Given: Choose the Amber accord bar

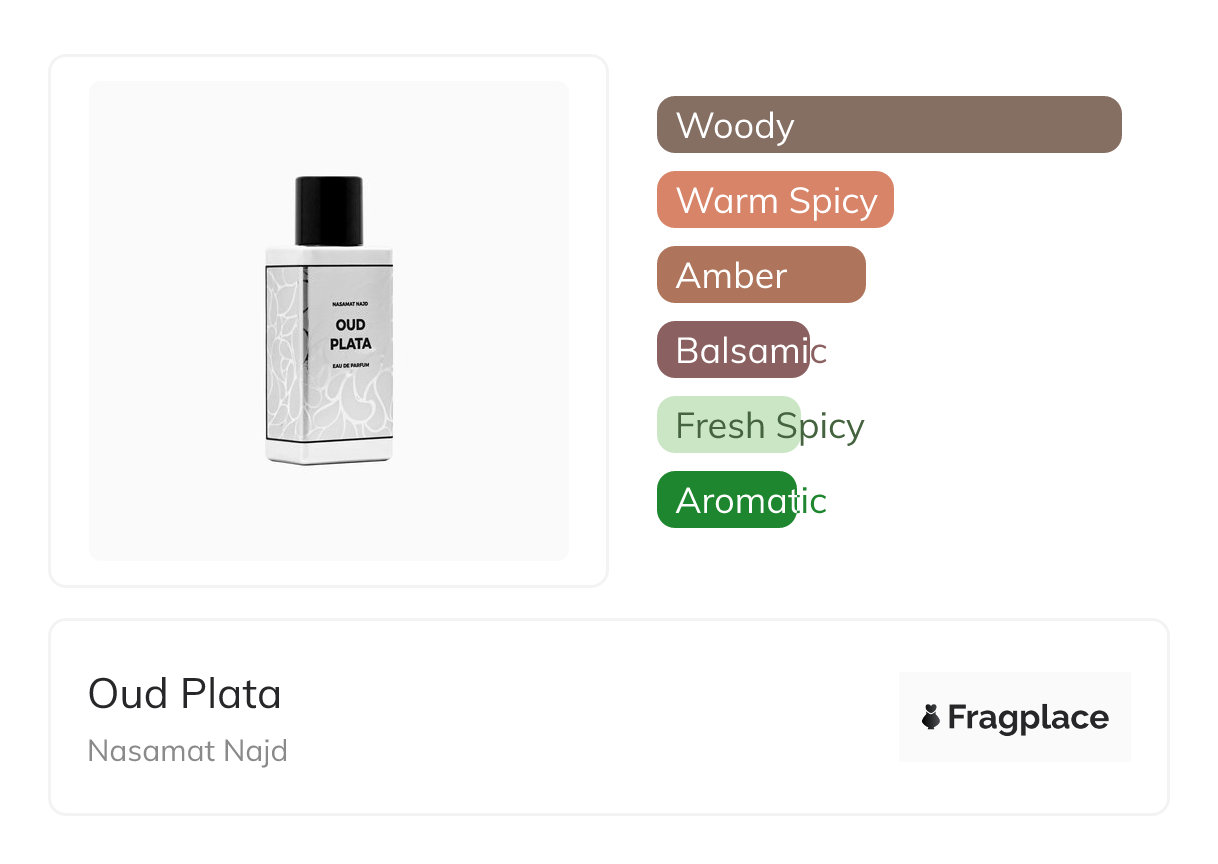Looking at the screenshot, I should point(761,275).
